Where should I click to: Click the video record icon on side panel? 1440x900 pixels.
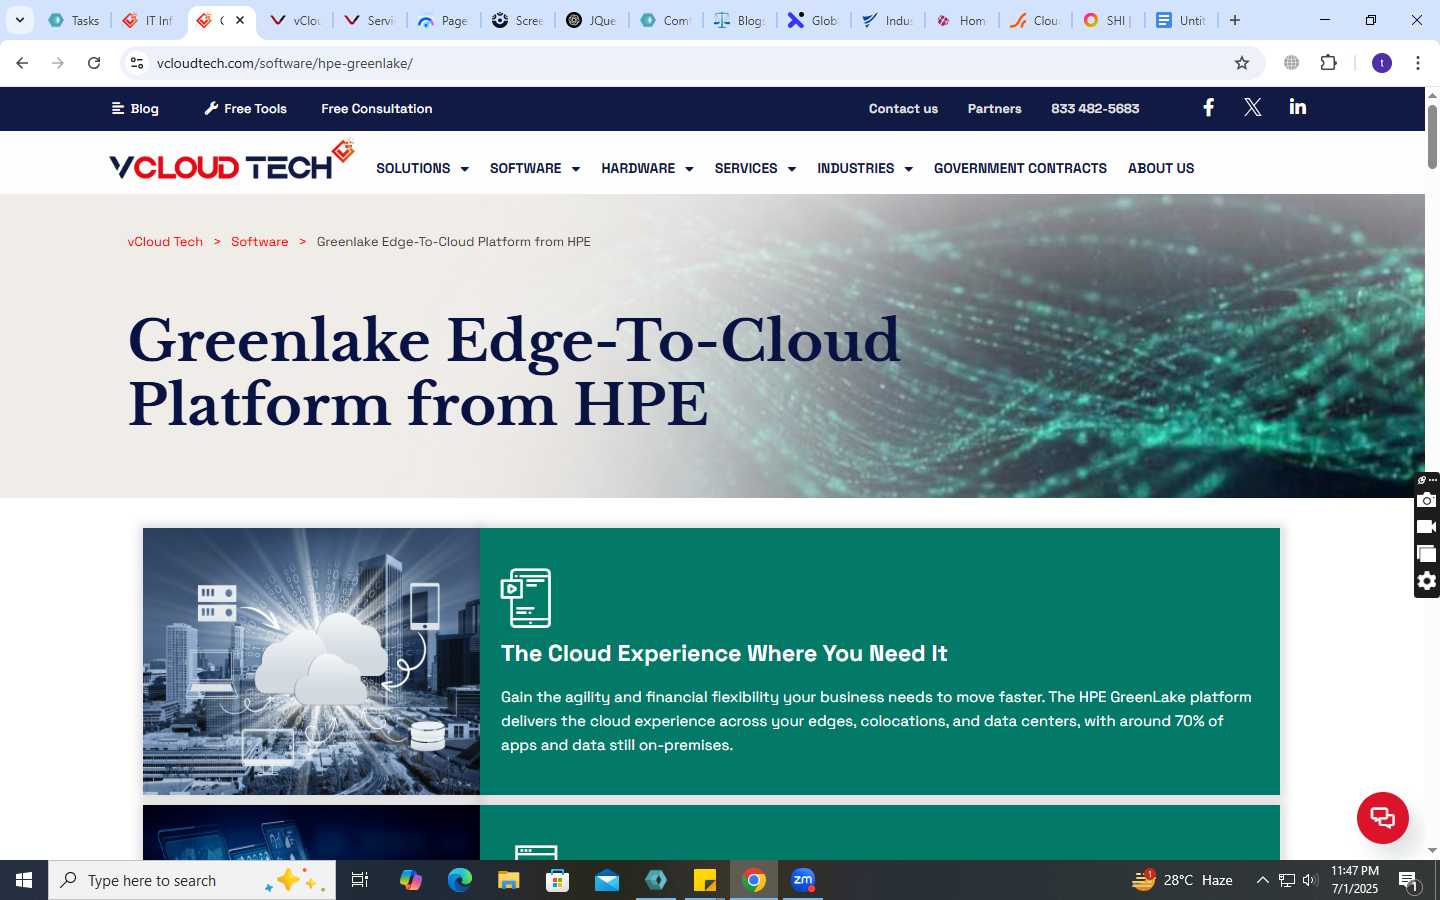(x=1427, y=527)
